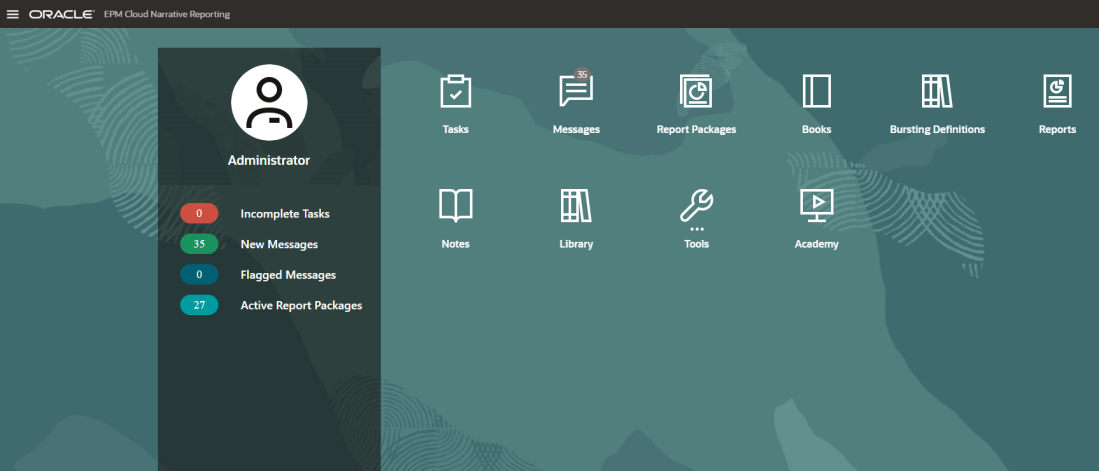1099x471 pixels.
Task: Open the New Messages link
Action: coord(279,244)
